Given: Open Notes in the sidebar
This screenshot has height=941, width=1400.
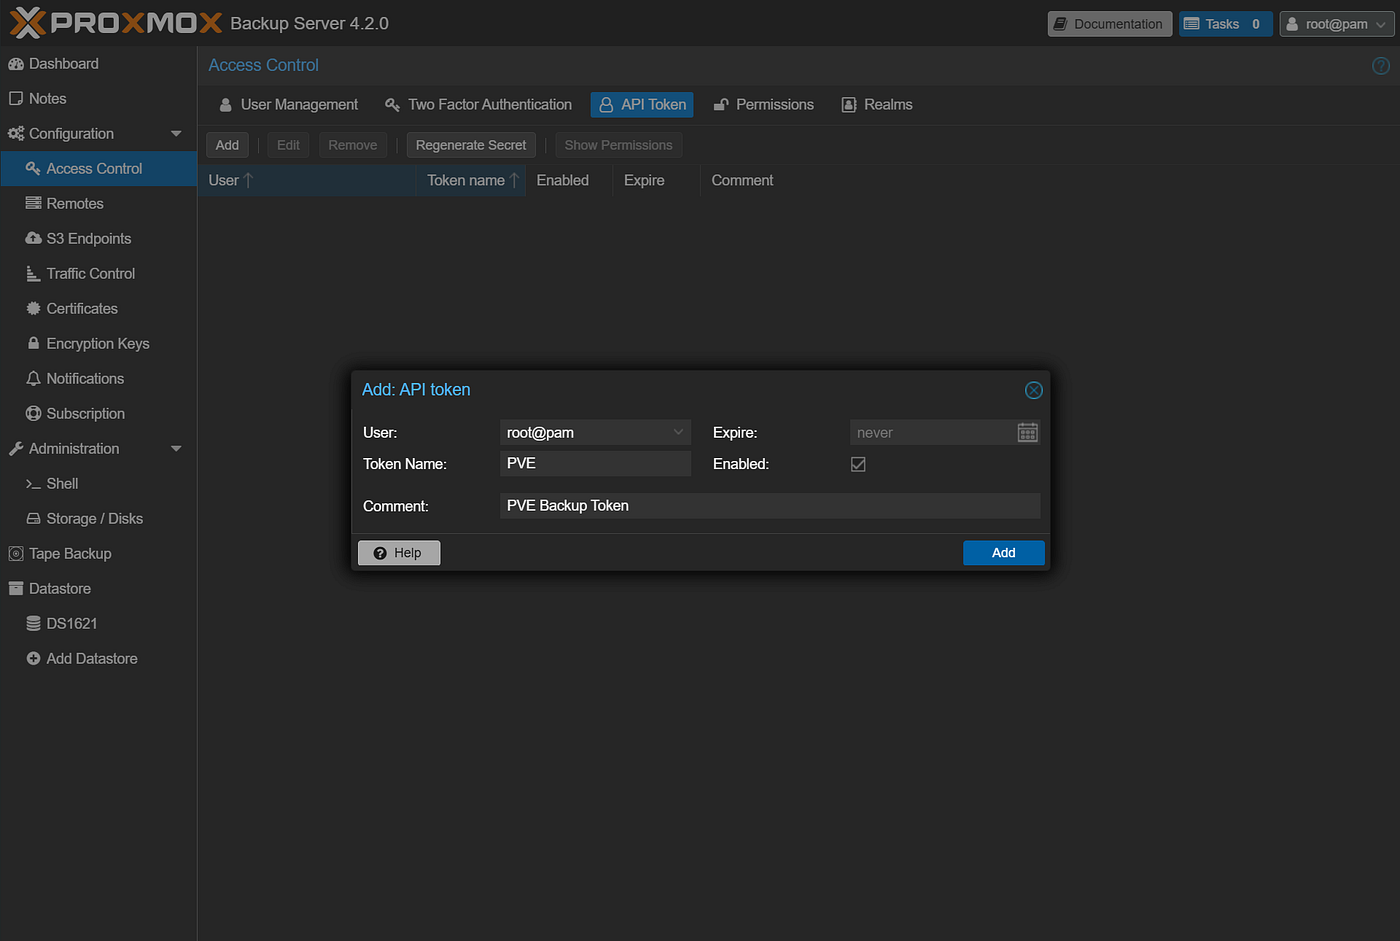Looking at the screenshot, I should (x=98, y=99).
